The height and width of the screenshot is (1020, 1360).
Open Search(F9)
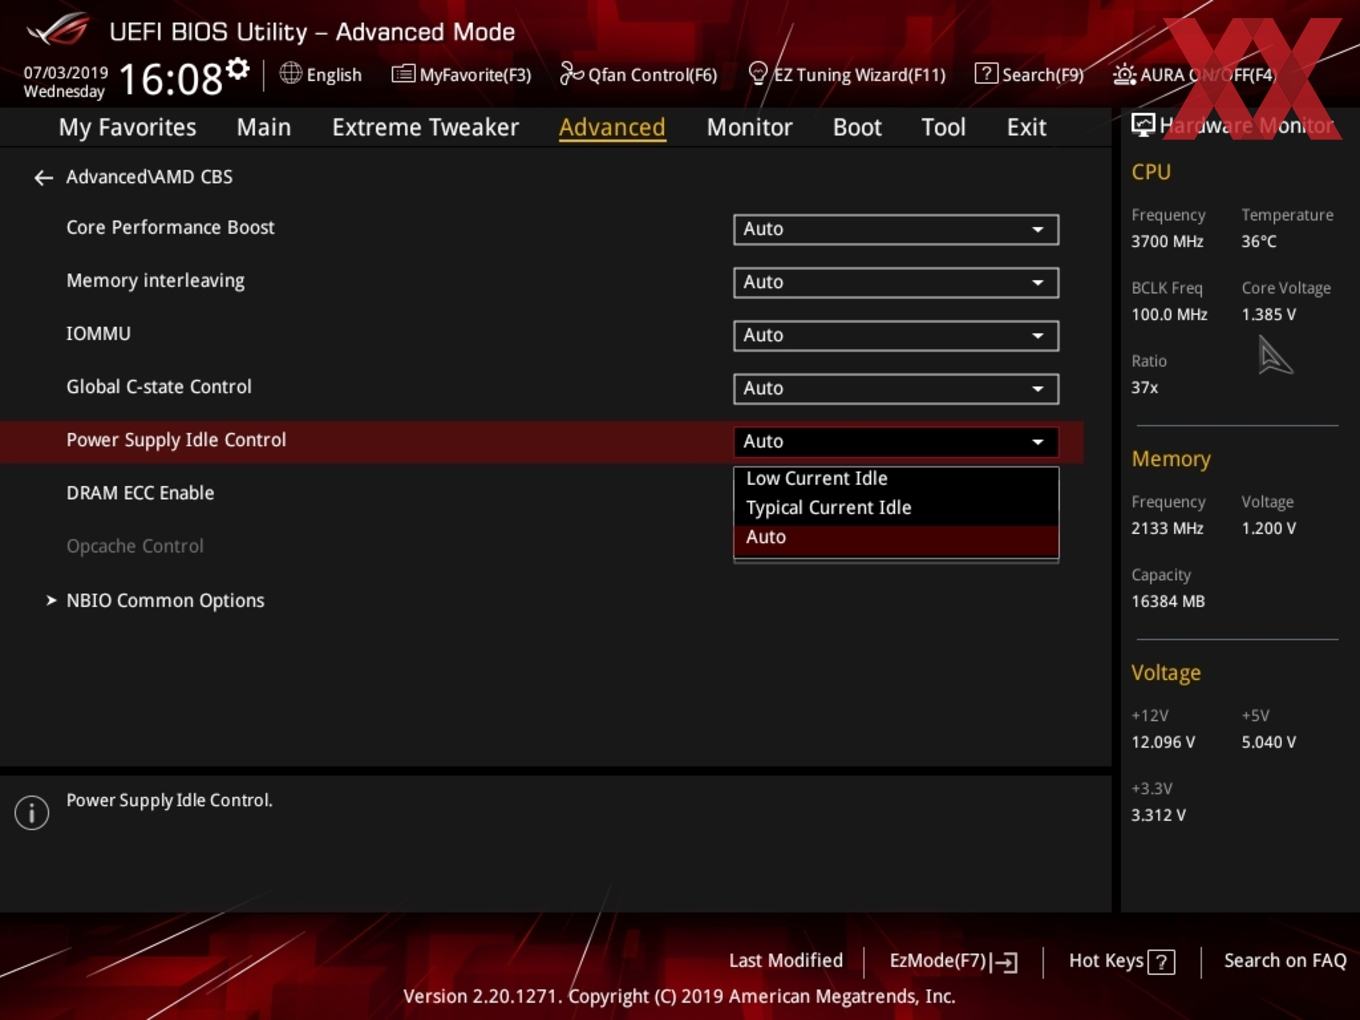pyautogui.click(x=1029, y=74)
